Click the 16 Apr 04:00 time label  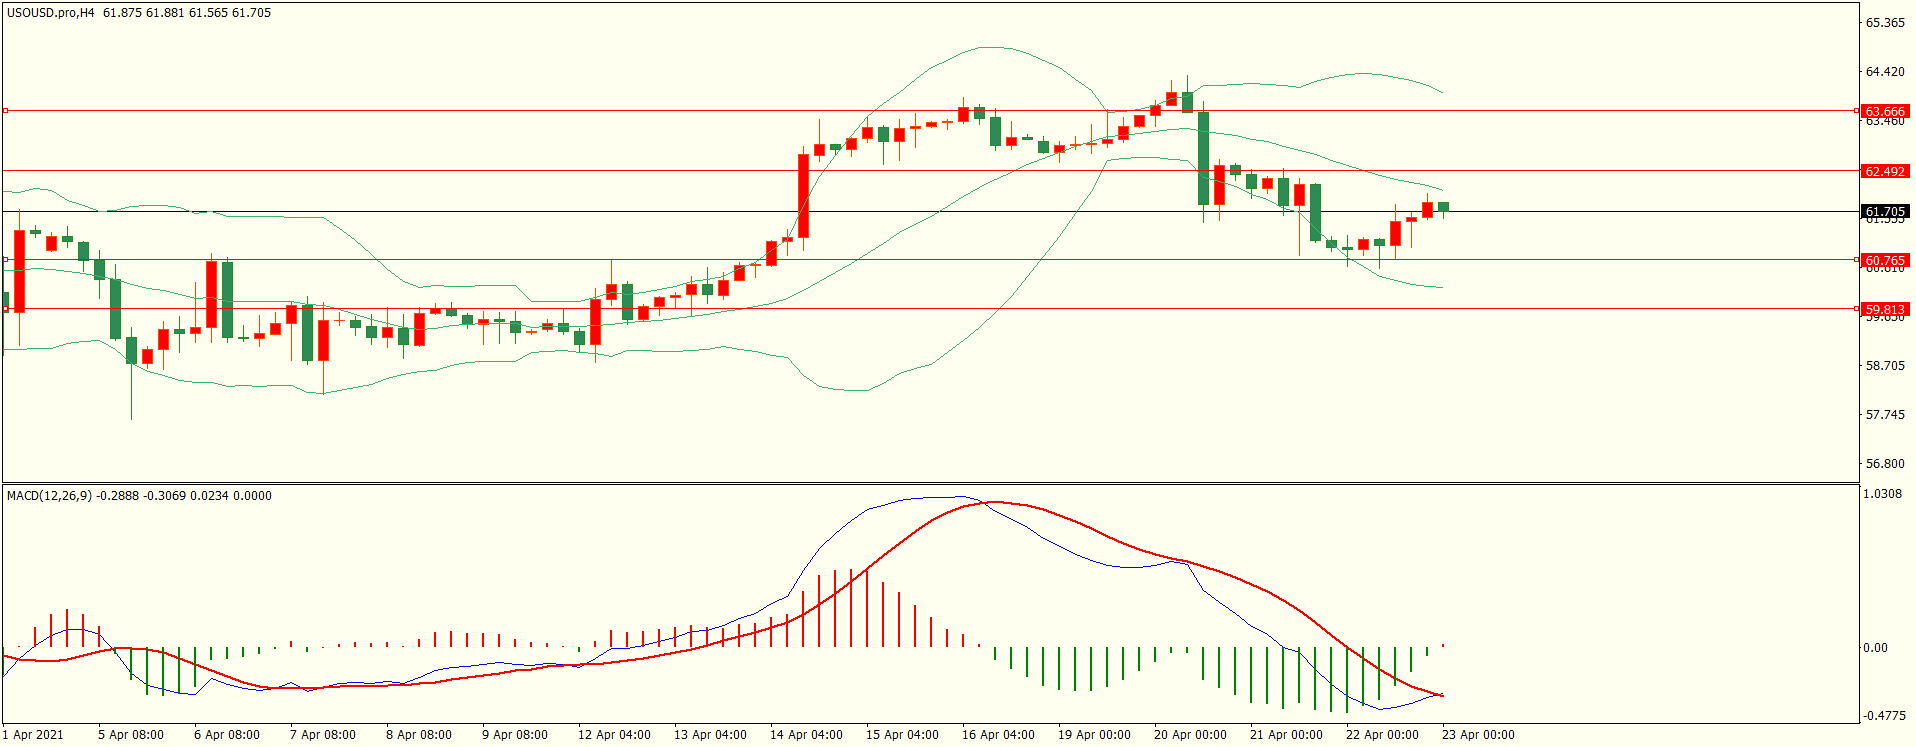(x=998, y=735)
